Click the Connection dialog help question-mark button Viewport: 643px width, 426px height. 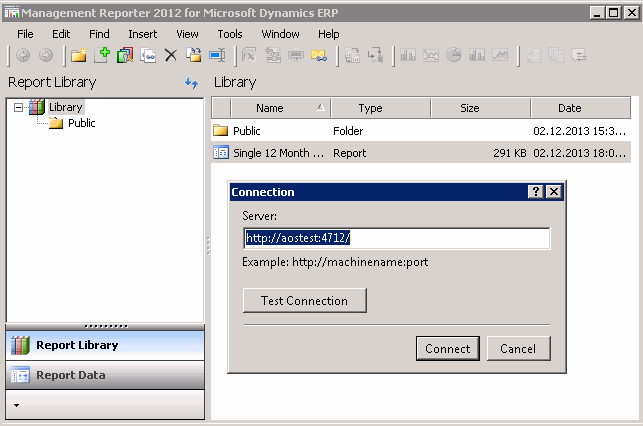[x=536, y=191]
